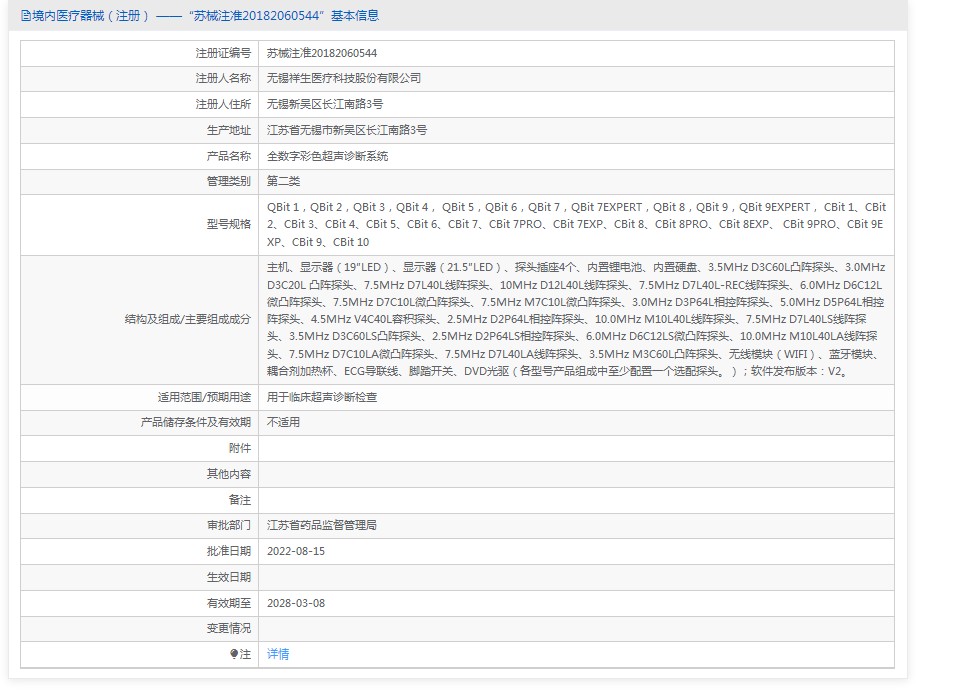Click the 注册人名称 row label
The width and height of the screenshot is (955, 697).
click(x=223, y=79)
